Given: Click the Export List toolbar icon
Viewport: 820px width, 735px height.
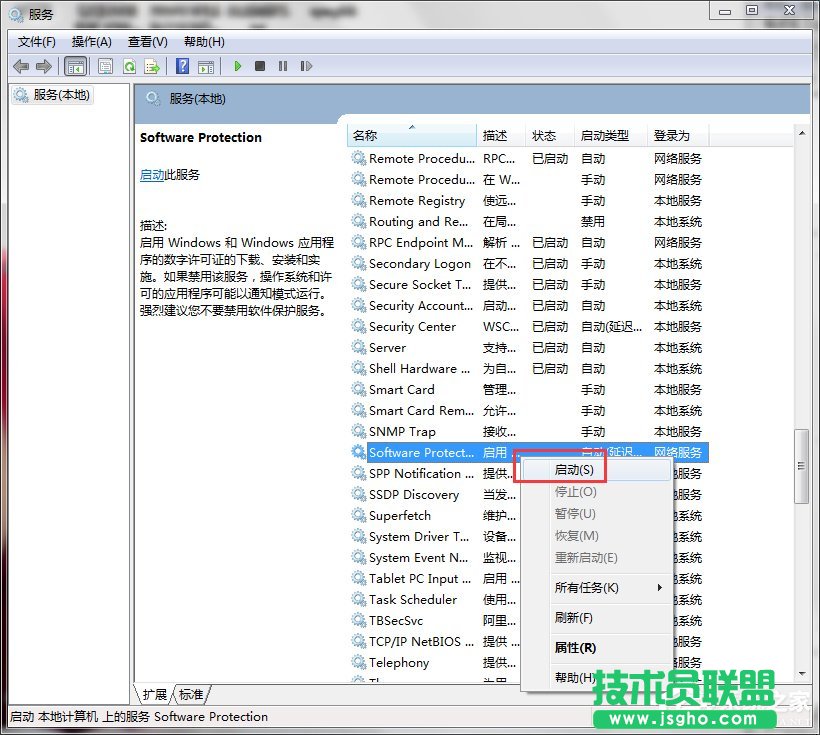Looking at the screenshot, I should [x=152, y=66].
